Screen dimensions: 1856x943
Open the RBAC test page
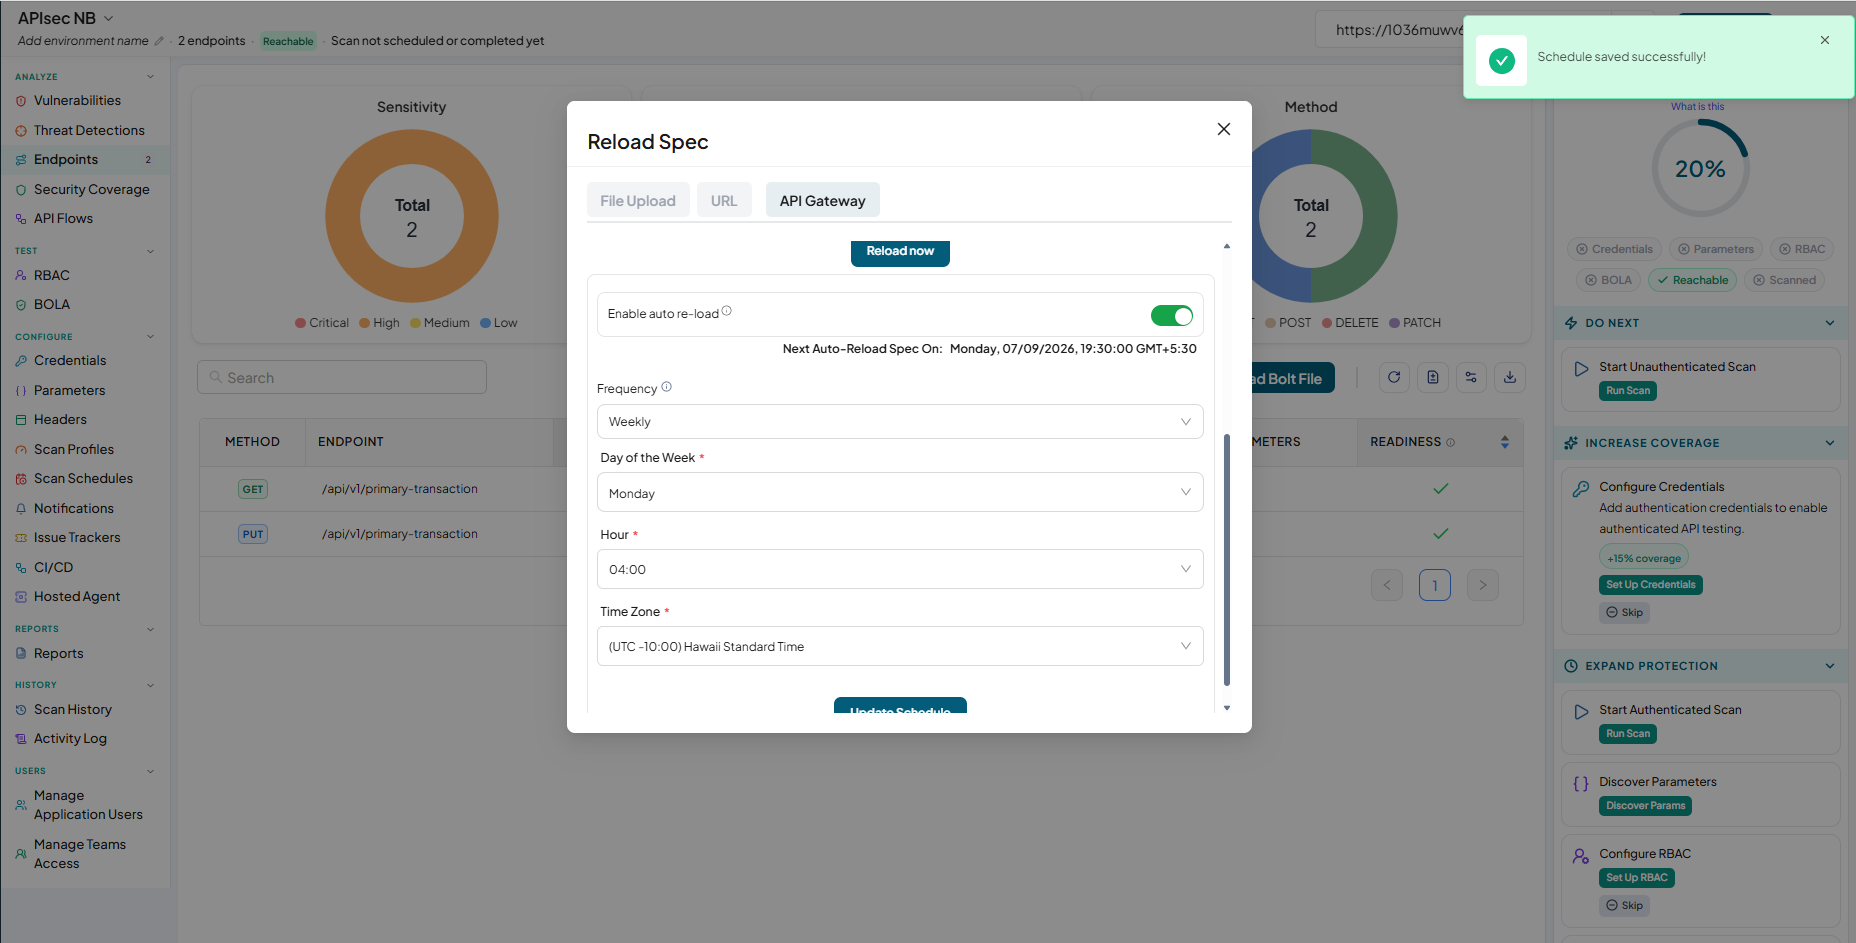point(51,275)
